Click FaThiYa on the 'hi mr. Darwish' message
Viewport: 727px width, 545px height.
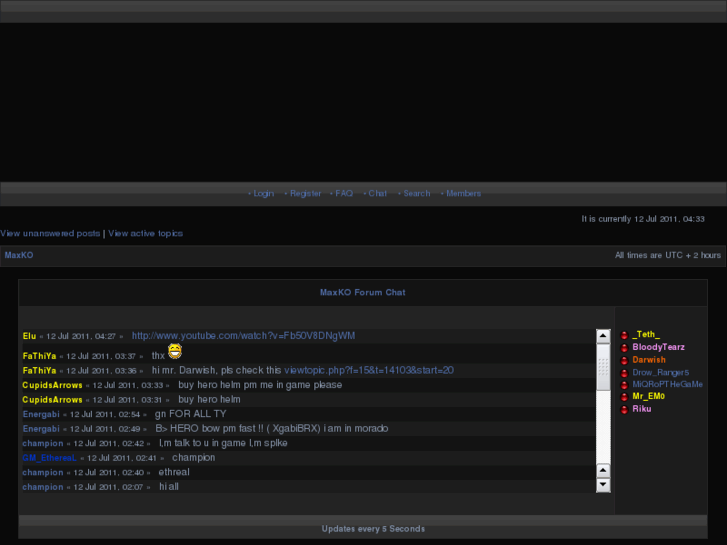[39, 371]
